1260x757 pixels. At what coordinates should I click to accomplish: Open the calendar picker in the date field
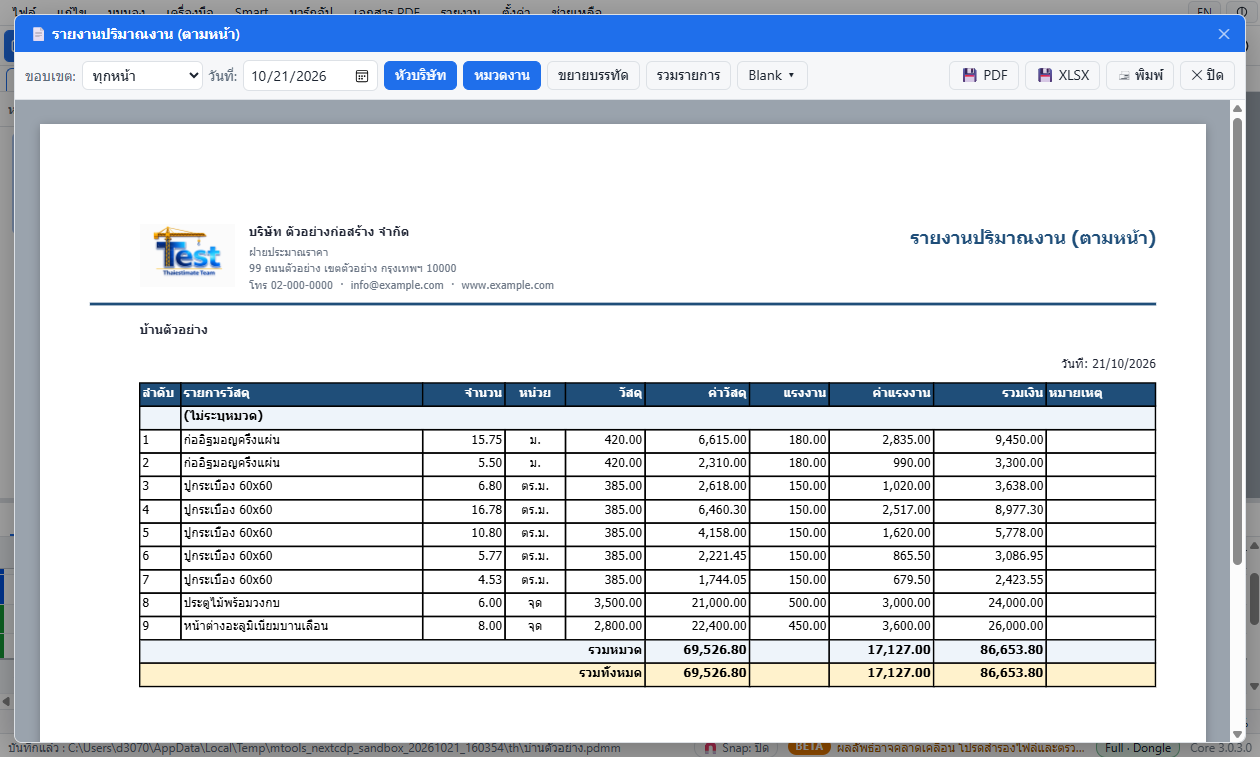pyautogui.click(x=362, y=76)
